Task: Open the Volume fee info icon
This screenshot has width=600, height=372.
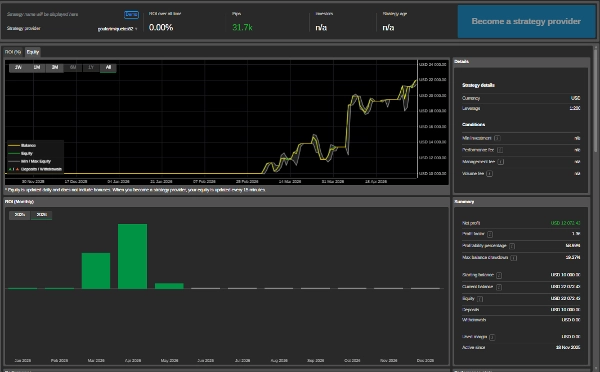Action: point(489,174)
